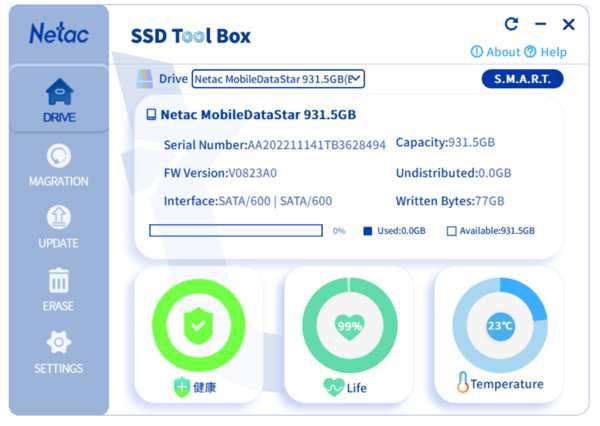Minimize the SSD Tool Box window
Image resolution: width=600 pixels, height=426 pixels.
[540, 24]
